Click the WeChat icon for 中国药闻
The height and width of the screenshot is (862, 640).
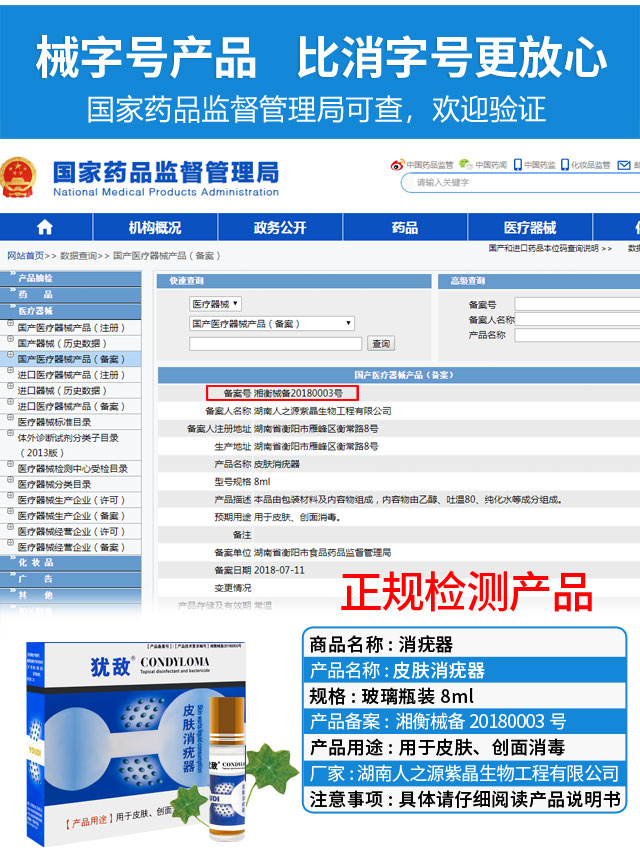click(x=466, y=164)
